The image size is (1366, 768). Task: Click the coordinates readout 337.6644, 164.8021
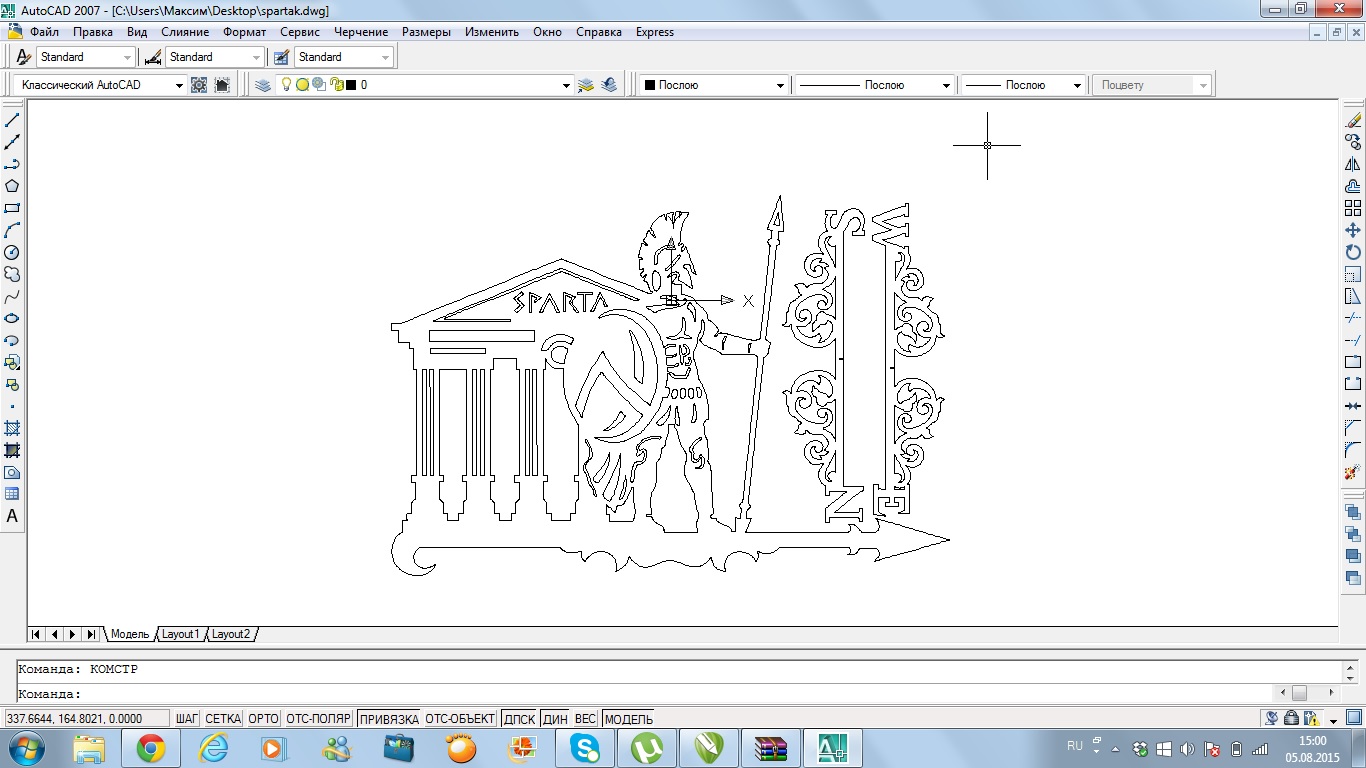(87, 719)
